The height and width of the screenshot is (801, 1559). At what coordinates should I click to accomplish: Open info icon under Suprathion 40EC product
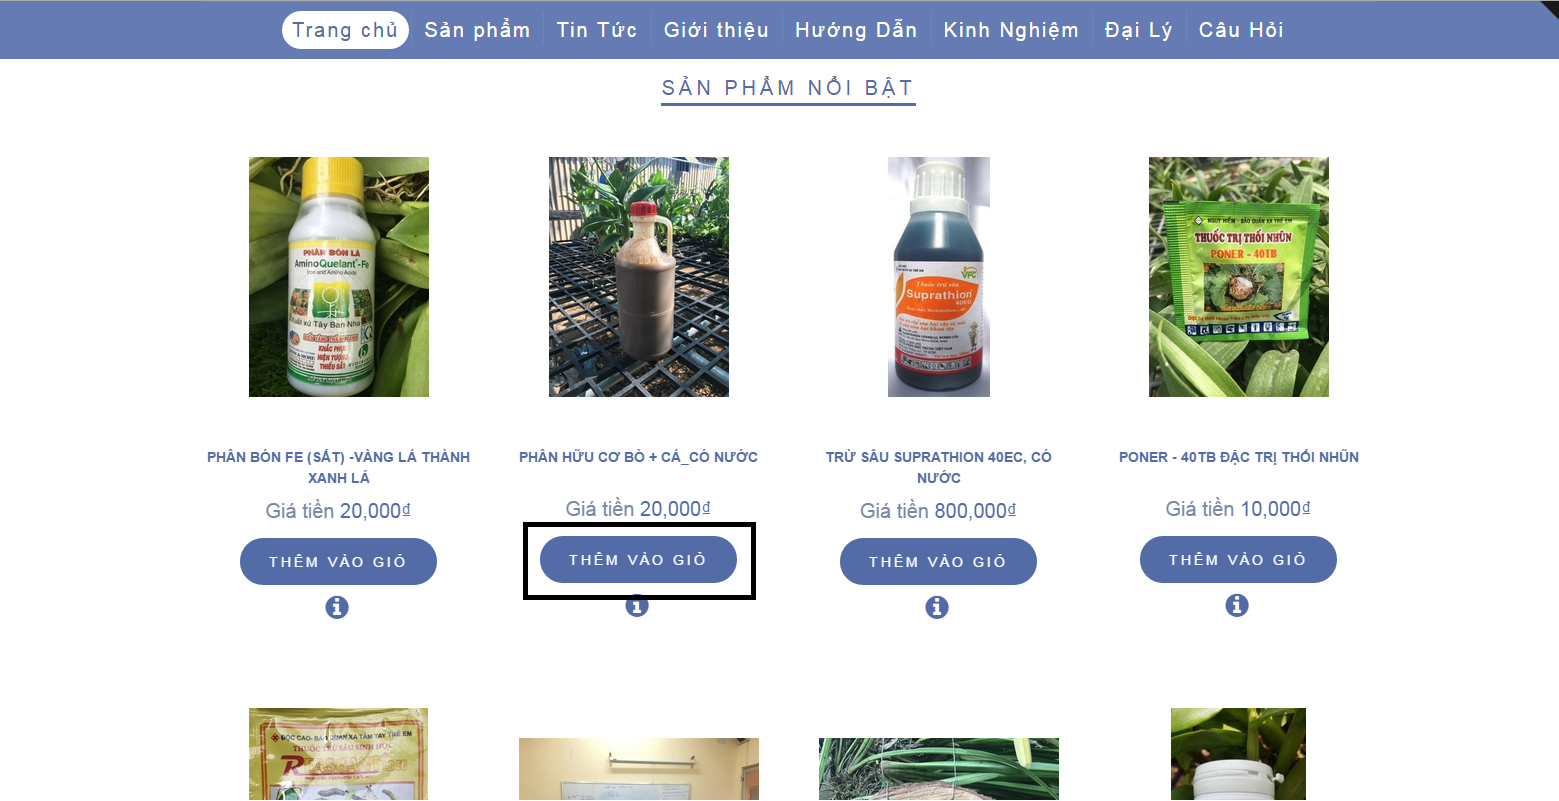(937, 607)
